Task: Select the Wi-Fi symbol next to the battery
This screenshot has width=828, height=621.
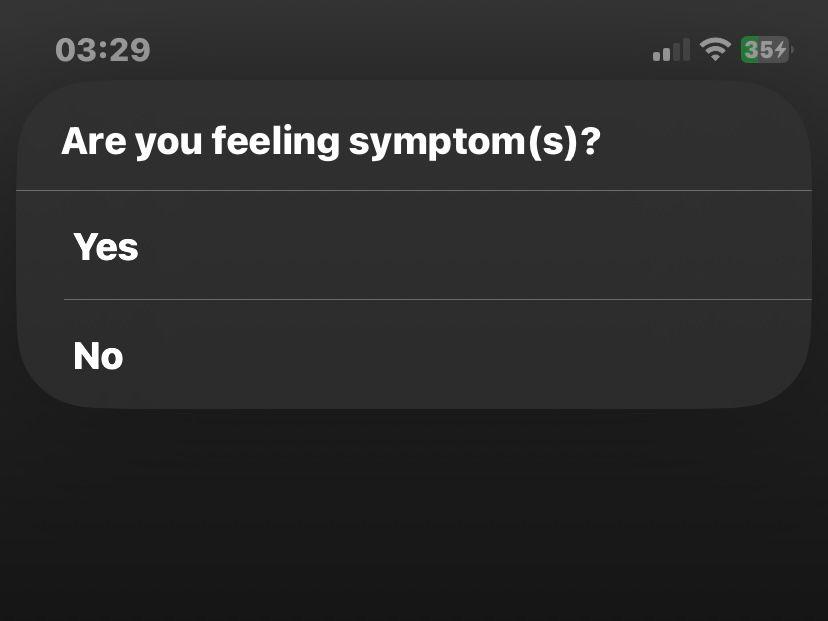Action: coord(714,48)
